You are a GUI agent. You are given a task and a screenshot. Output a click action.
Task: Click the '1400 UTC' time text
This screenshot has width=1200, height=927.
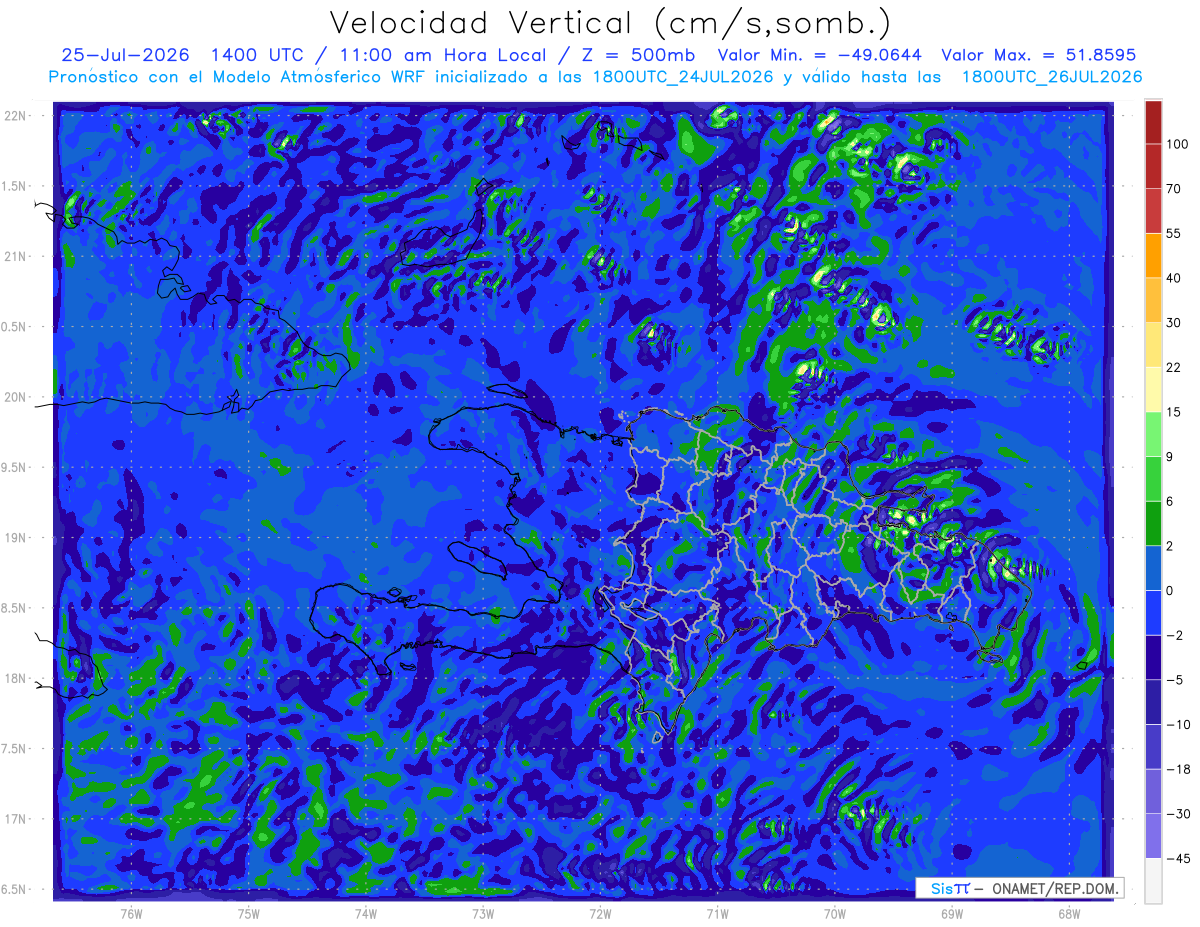[260, 55]
